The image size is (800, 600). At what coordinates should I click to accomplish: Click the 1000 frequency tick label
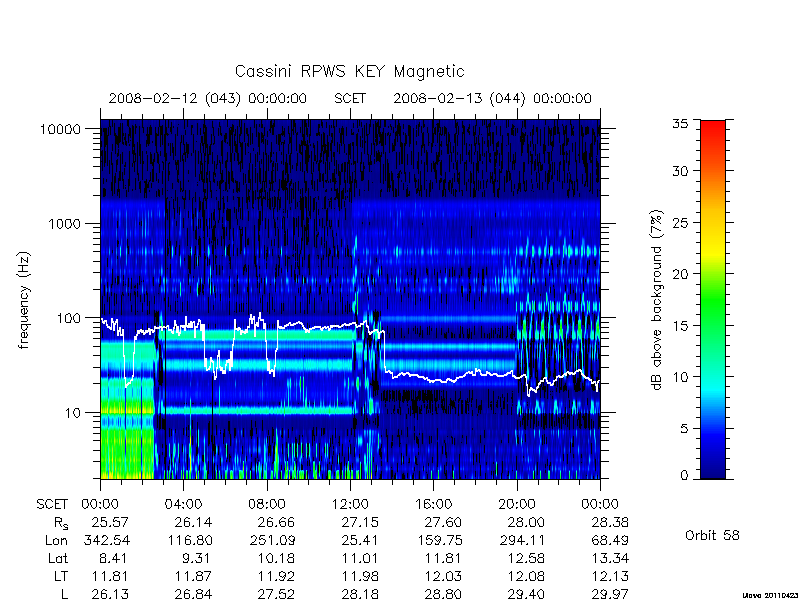(65, 223)
